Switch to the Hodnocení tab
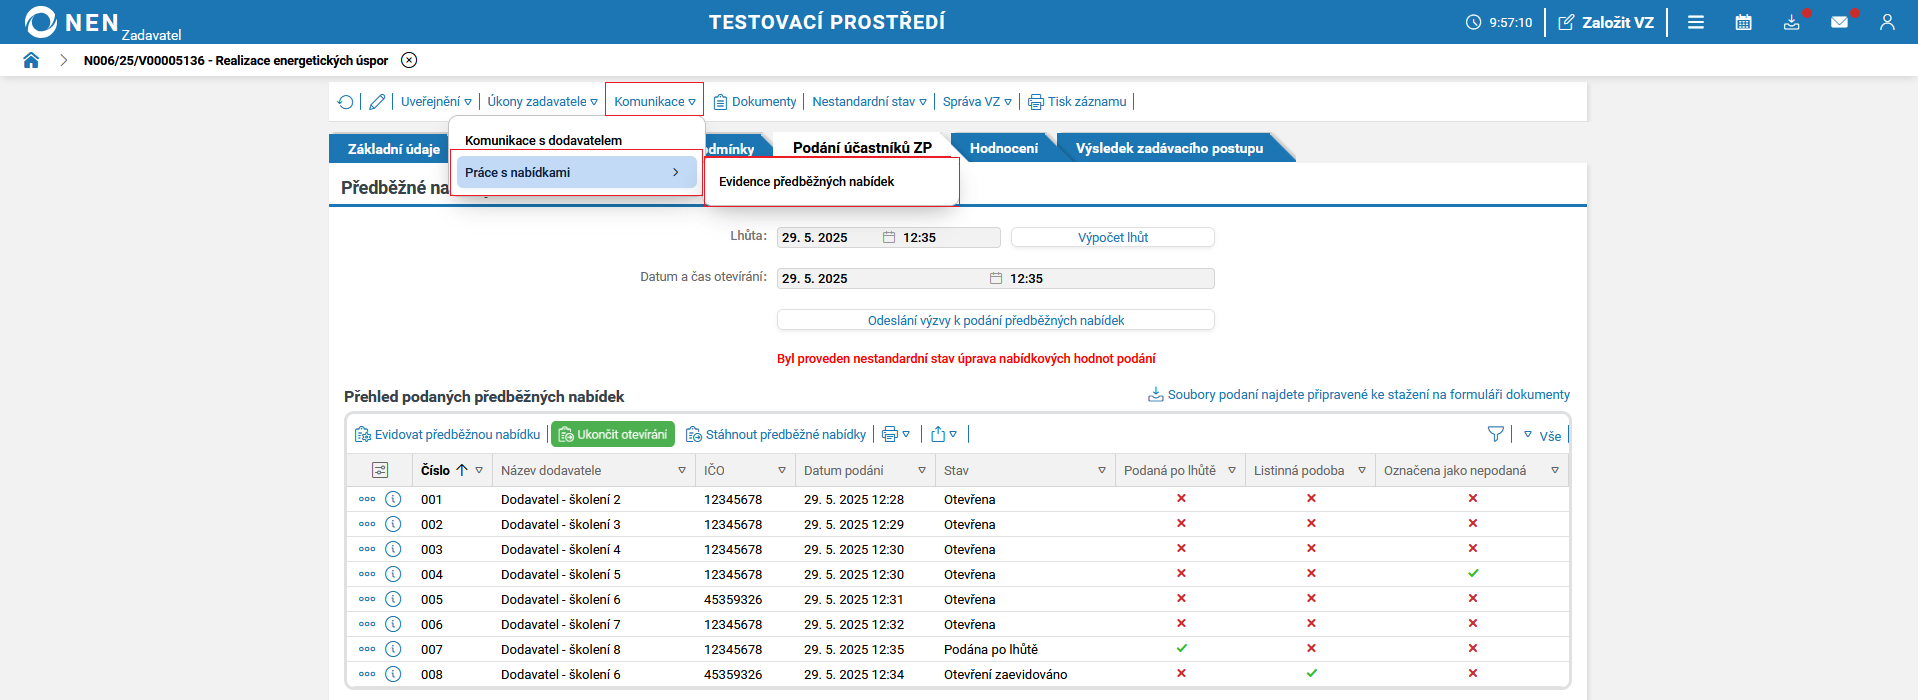Screen dimensions: 1918x700 point(1003,148)
